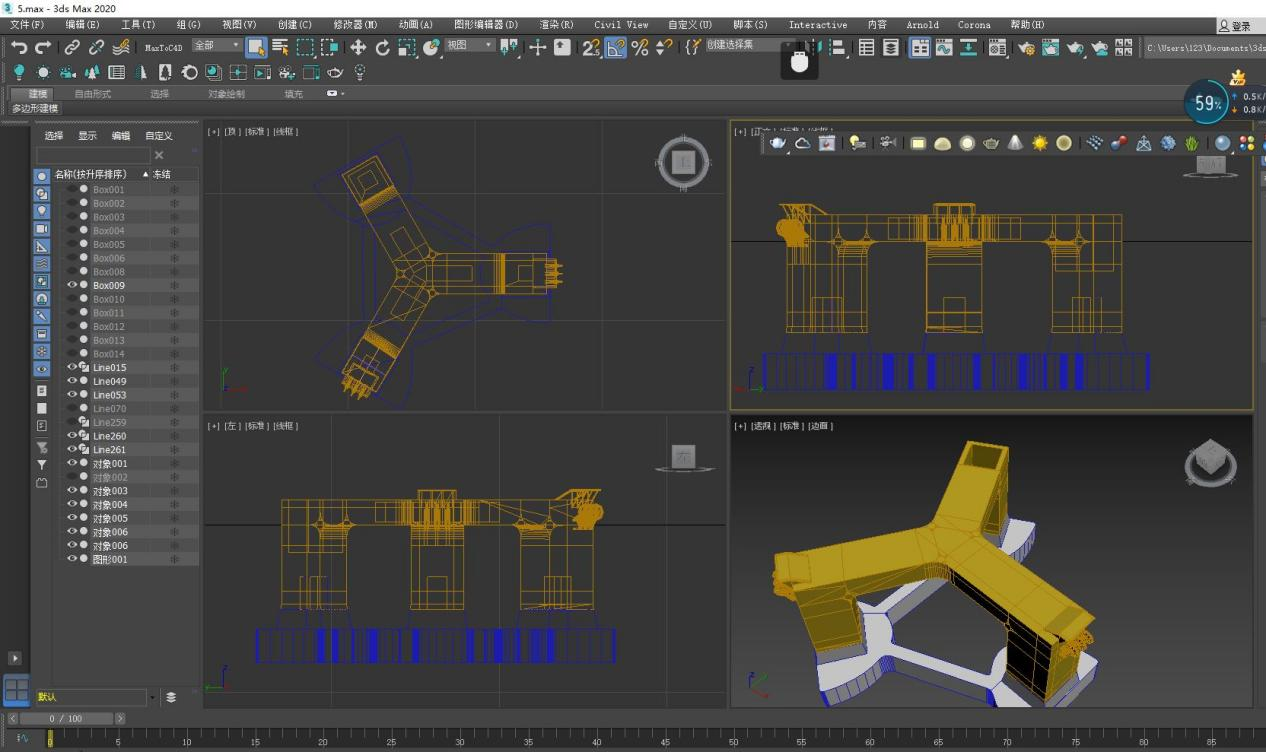Open the 修改器(M) menu
Viewport: 1266px width, 752px height.
(x=355, y=24)
